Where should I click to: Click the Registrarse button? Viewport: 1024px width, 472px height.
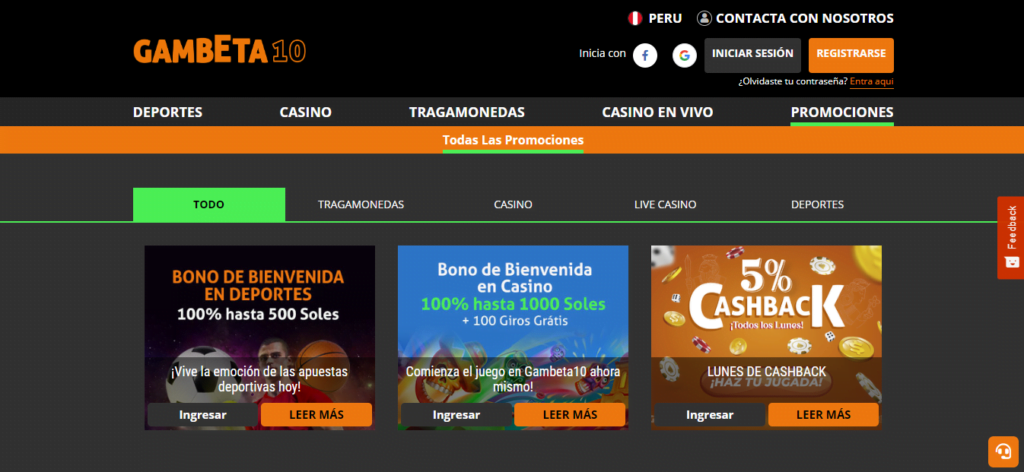[x=851, y=55]
